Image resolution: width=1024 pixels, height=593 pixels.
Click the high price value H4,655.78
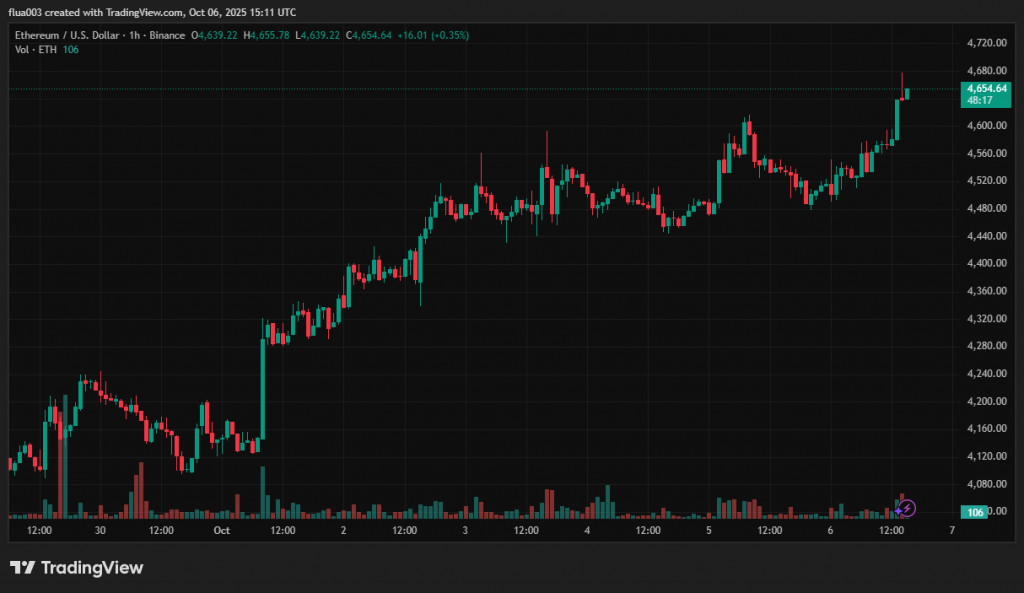coord(266,35)
